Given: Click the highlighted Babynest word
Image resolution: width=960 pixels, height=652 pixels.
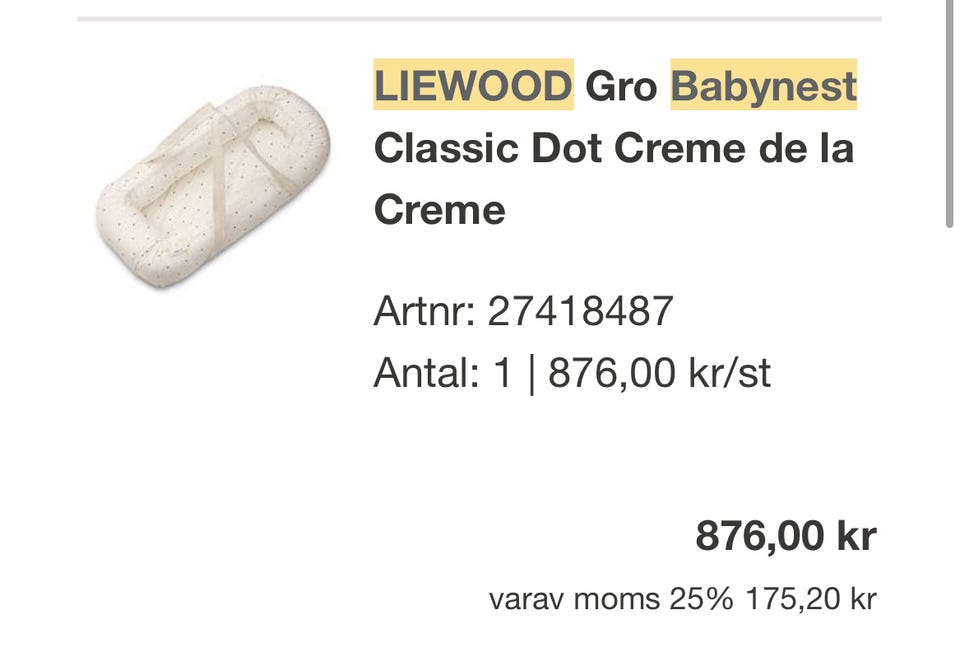Looking at the screenshot, I should tap(764, 86).
